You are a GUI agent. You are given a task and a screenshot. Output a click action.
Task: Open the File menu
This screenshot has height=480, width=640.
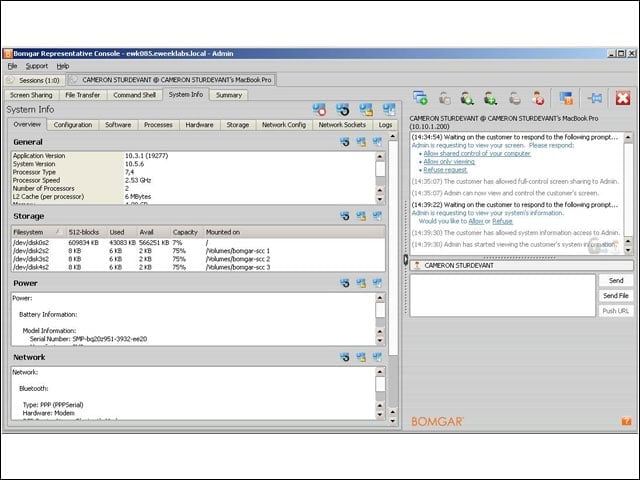pos(12,66)
